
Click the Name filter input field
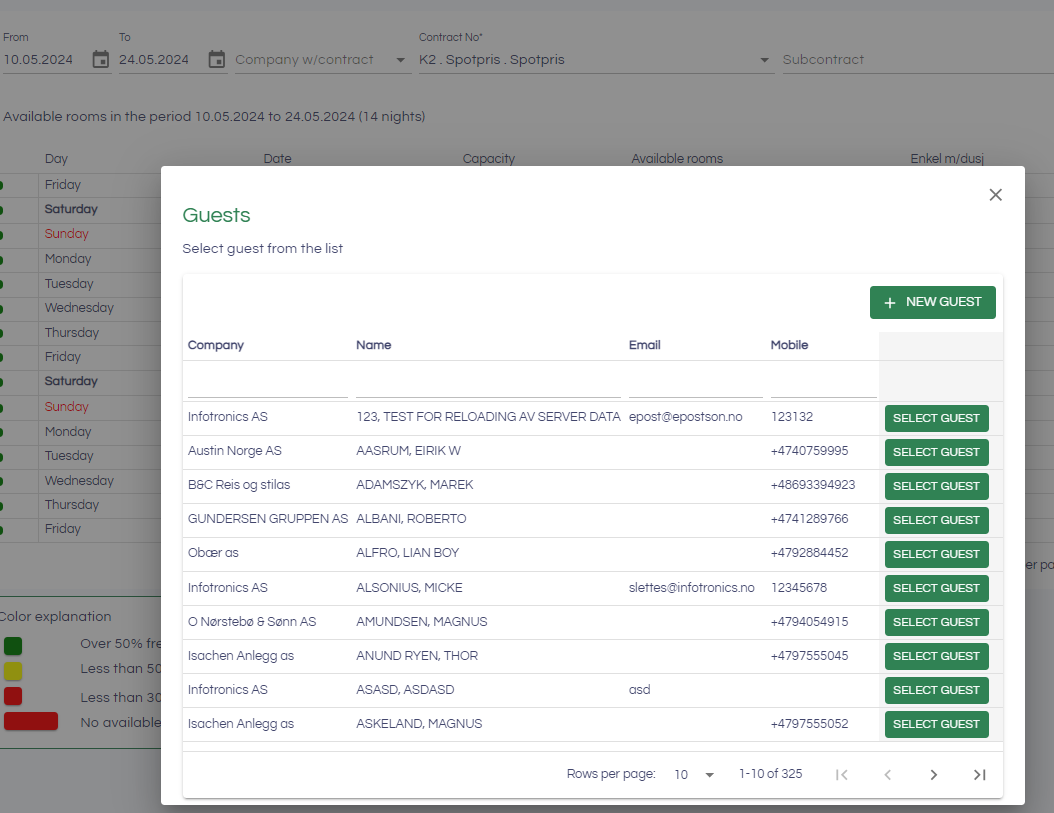(488, 385)
